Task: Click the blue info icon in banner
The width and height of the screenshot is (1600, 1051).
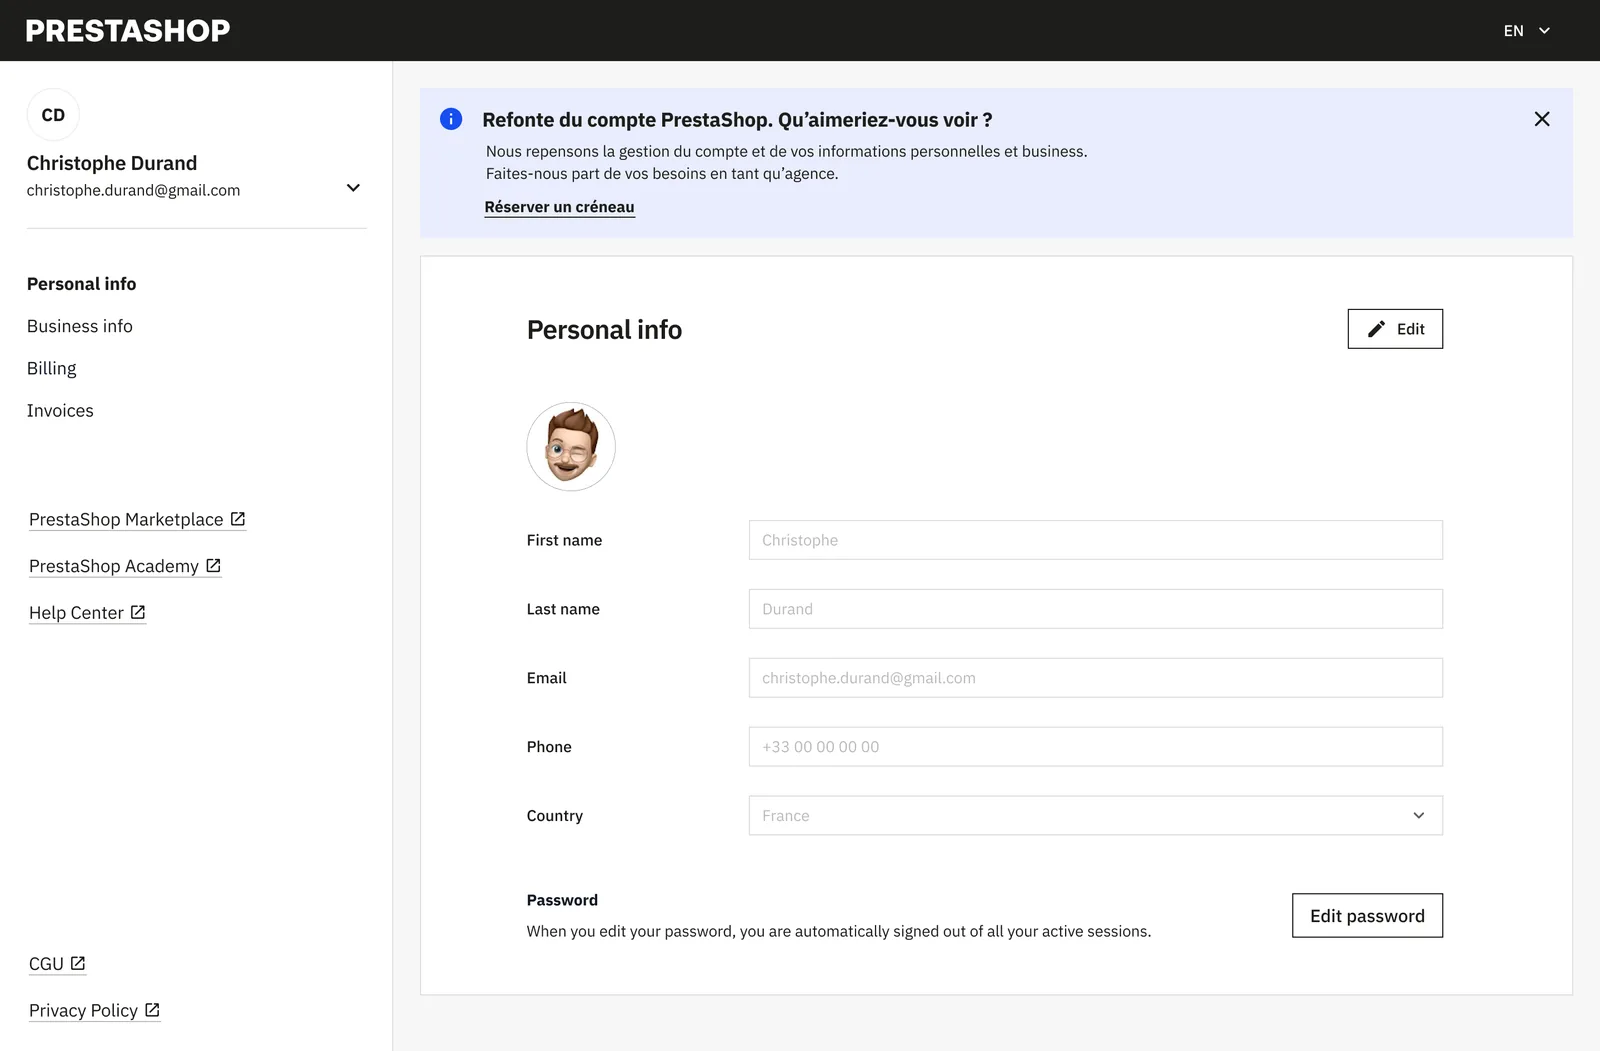Action: pyautogui.click(x=451, y=119)
